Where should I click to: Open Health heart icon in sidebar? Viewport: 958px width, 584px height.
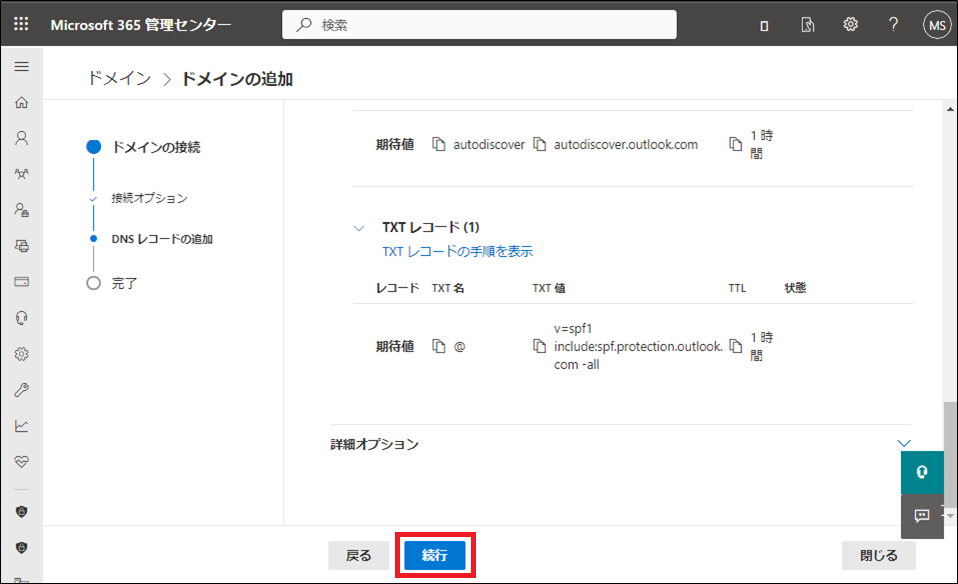coord(21,462)
